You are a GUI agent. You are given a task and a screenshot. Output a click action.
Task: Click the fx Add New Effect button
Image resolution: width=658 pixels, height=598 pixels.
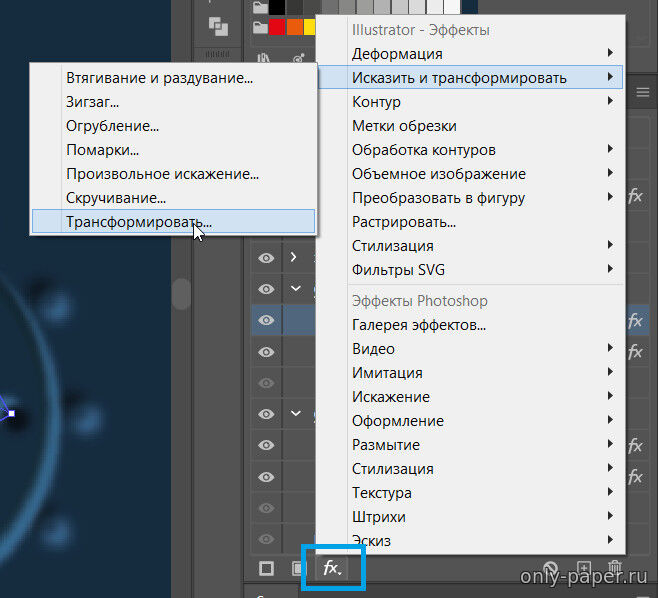(332, 568)
